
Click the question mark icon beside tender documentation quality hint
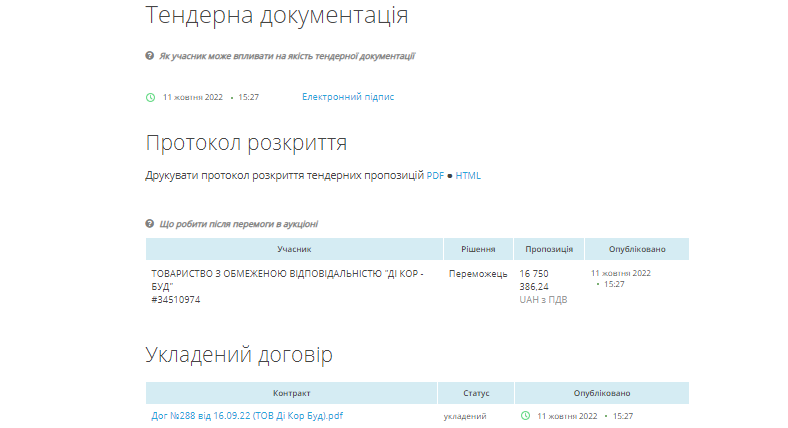tap(150, 56)
